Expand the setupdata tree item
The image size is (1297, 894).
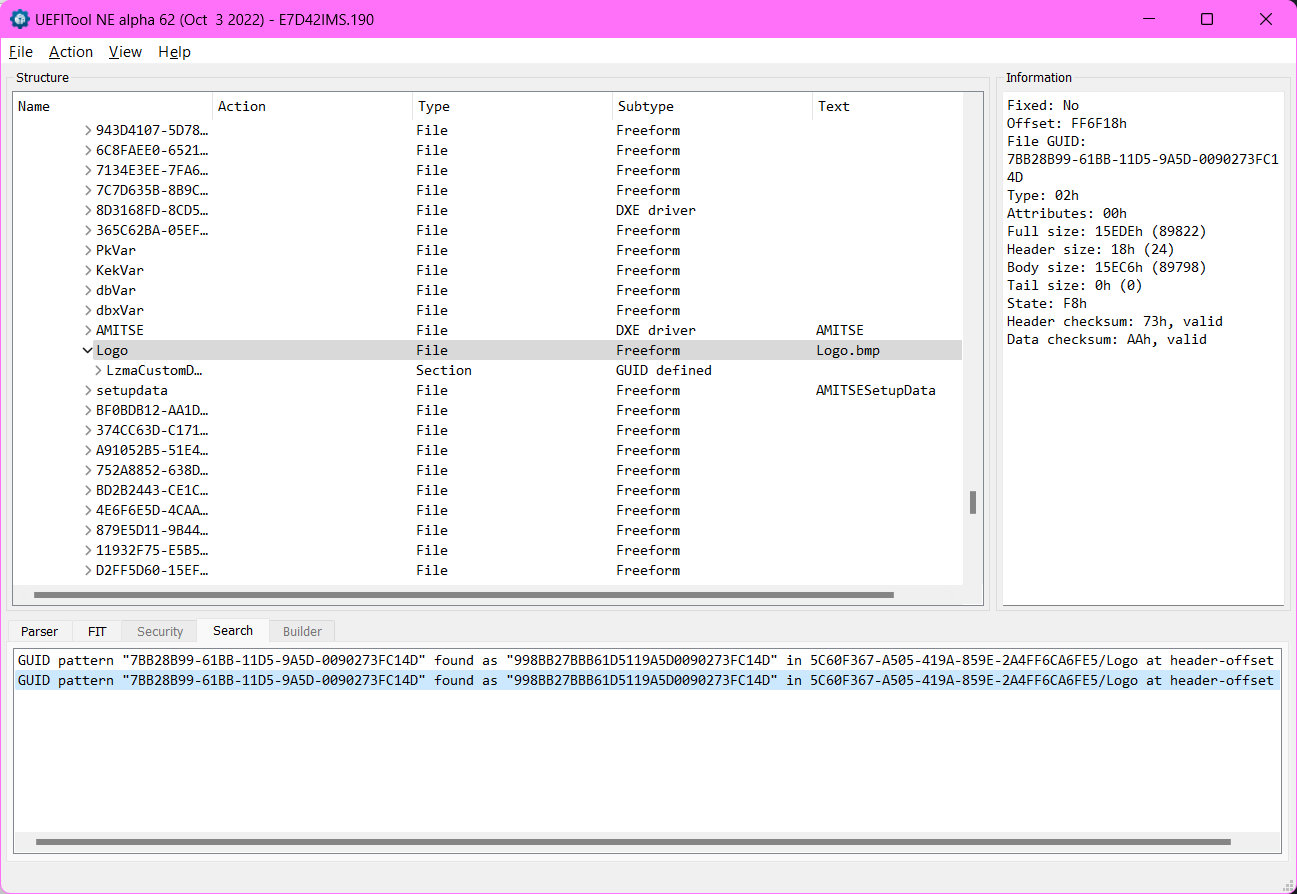point(88,390)
